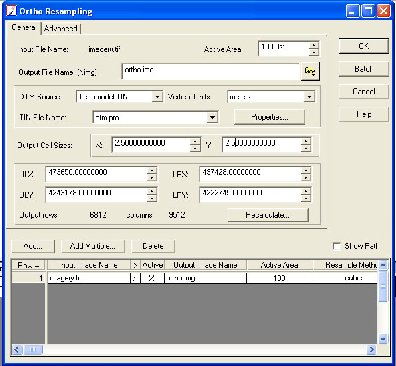
Task: Click the Output Cell Size X field
Action: tap(151, 145)
